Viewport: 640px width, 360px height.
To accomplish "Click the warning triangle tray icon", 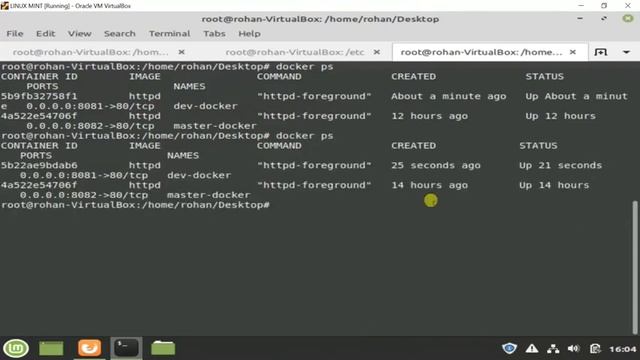I will pos(531,349).
